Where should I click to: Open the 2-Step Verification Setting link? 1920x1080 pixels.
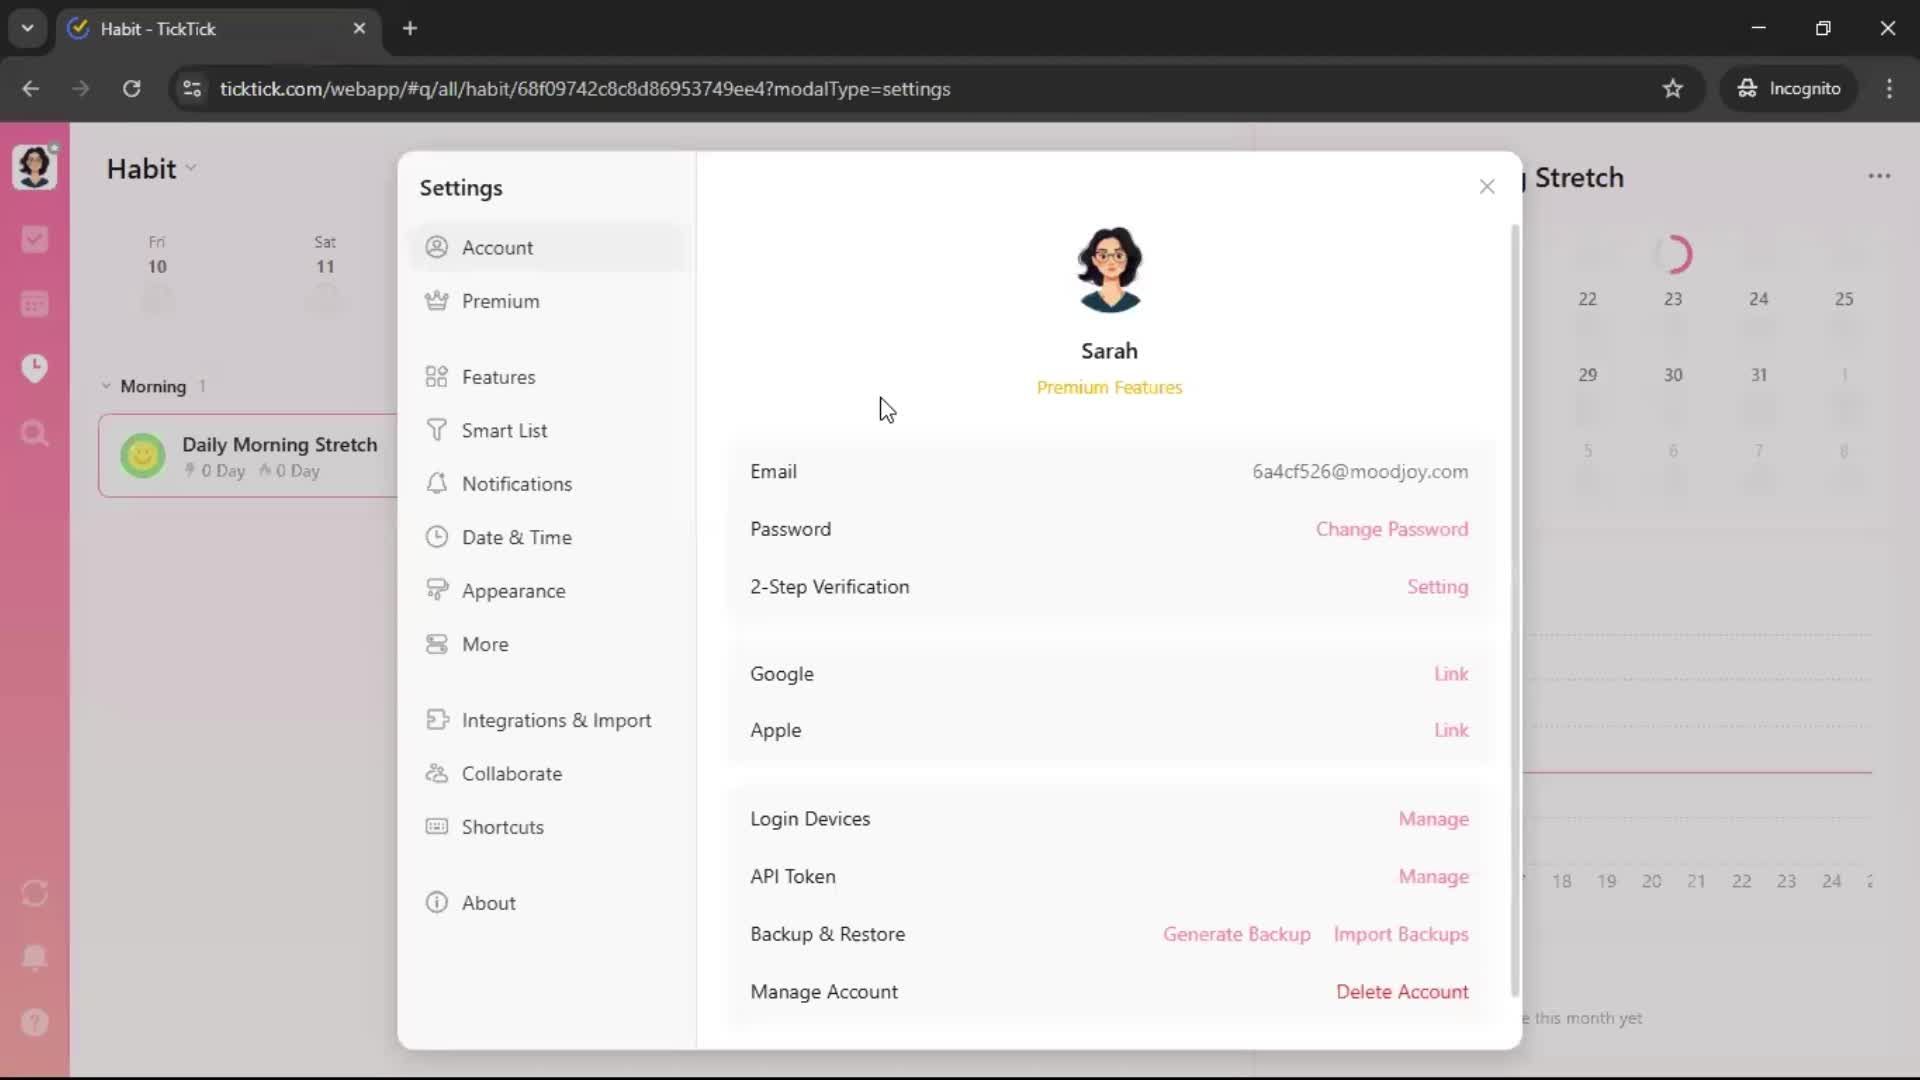pyautogui.click(x=1437, y=587)
